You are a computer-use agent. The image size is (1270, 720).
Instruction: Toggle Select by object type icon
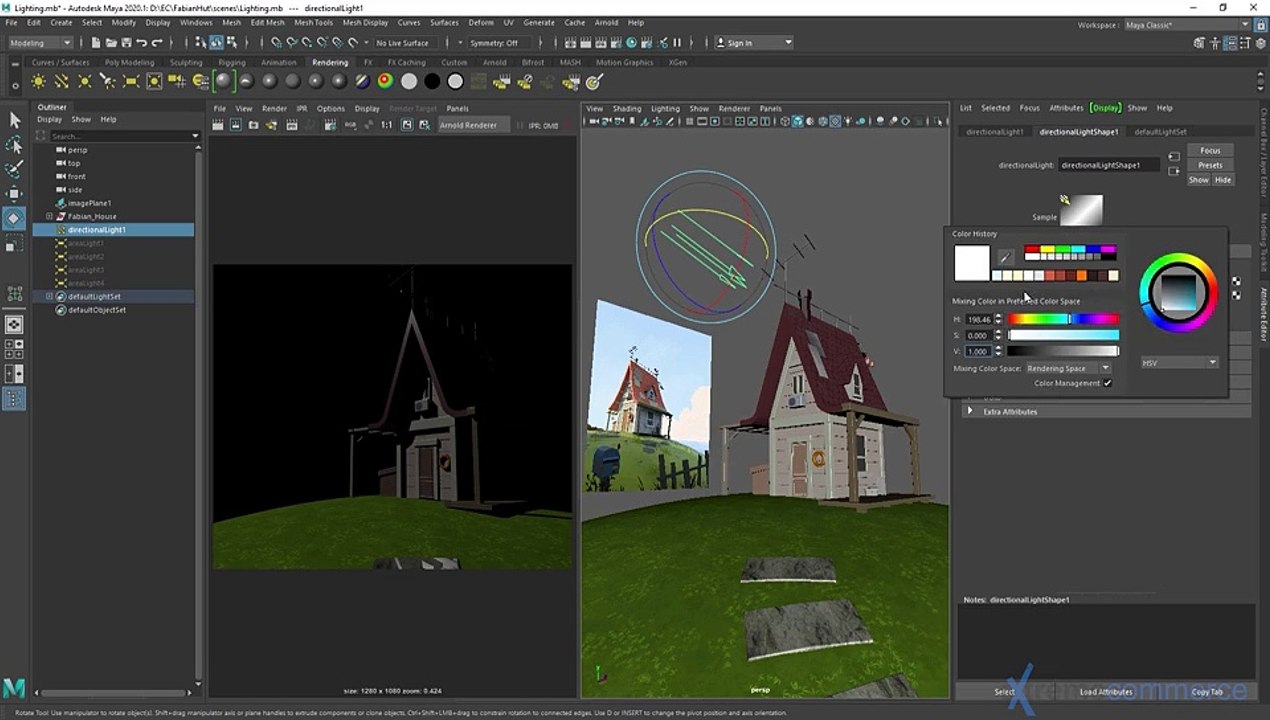point(217,43)
